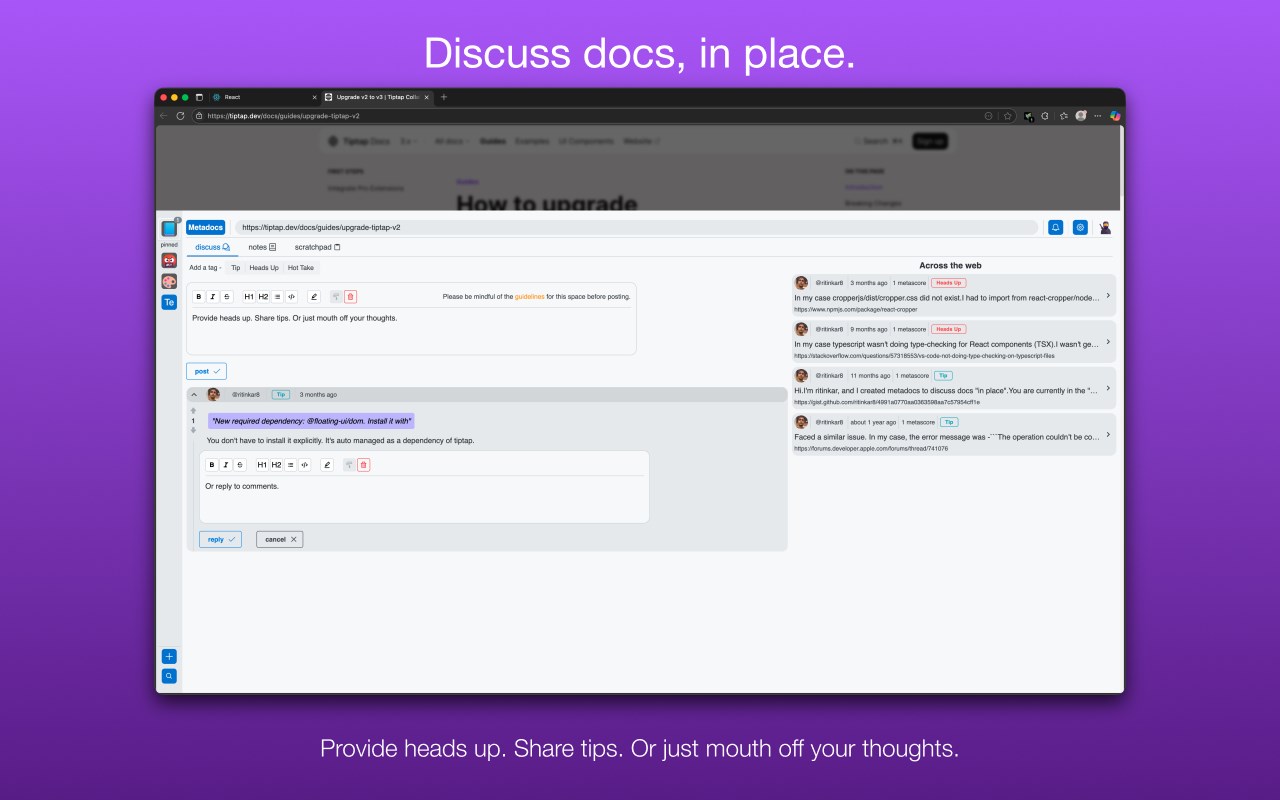Expand the react-cropper comment card chevron
This screenshot has width=1280, height=800.
tap(1108, 296)
